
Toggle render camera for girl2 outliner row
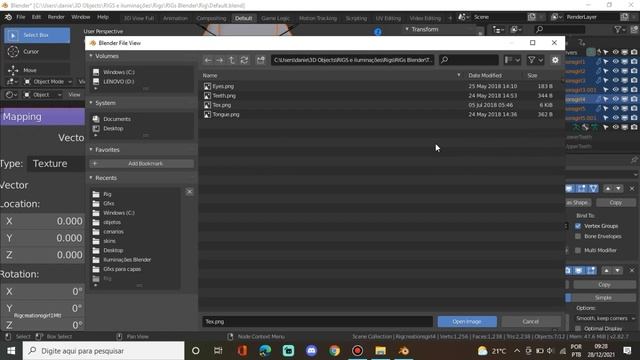[634, 71]
